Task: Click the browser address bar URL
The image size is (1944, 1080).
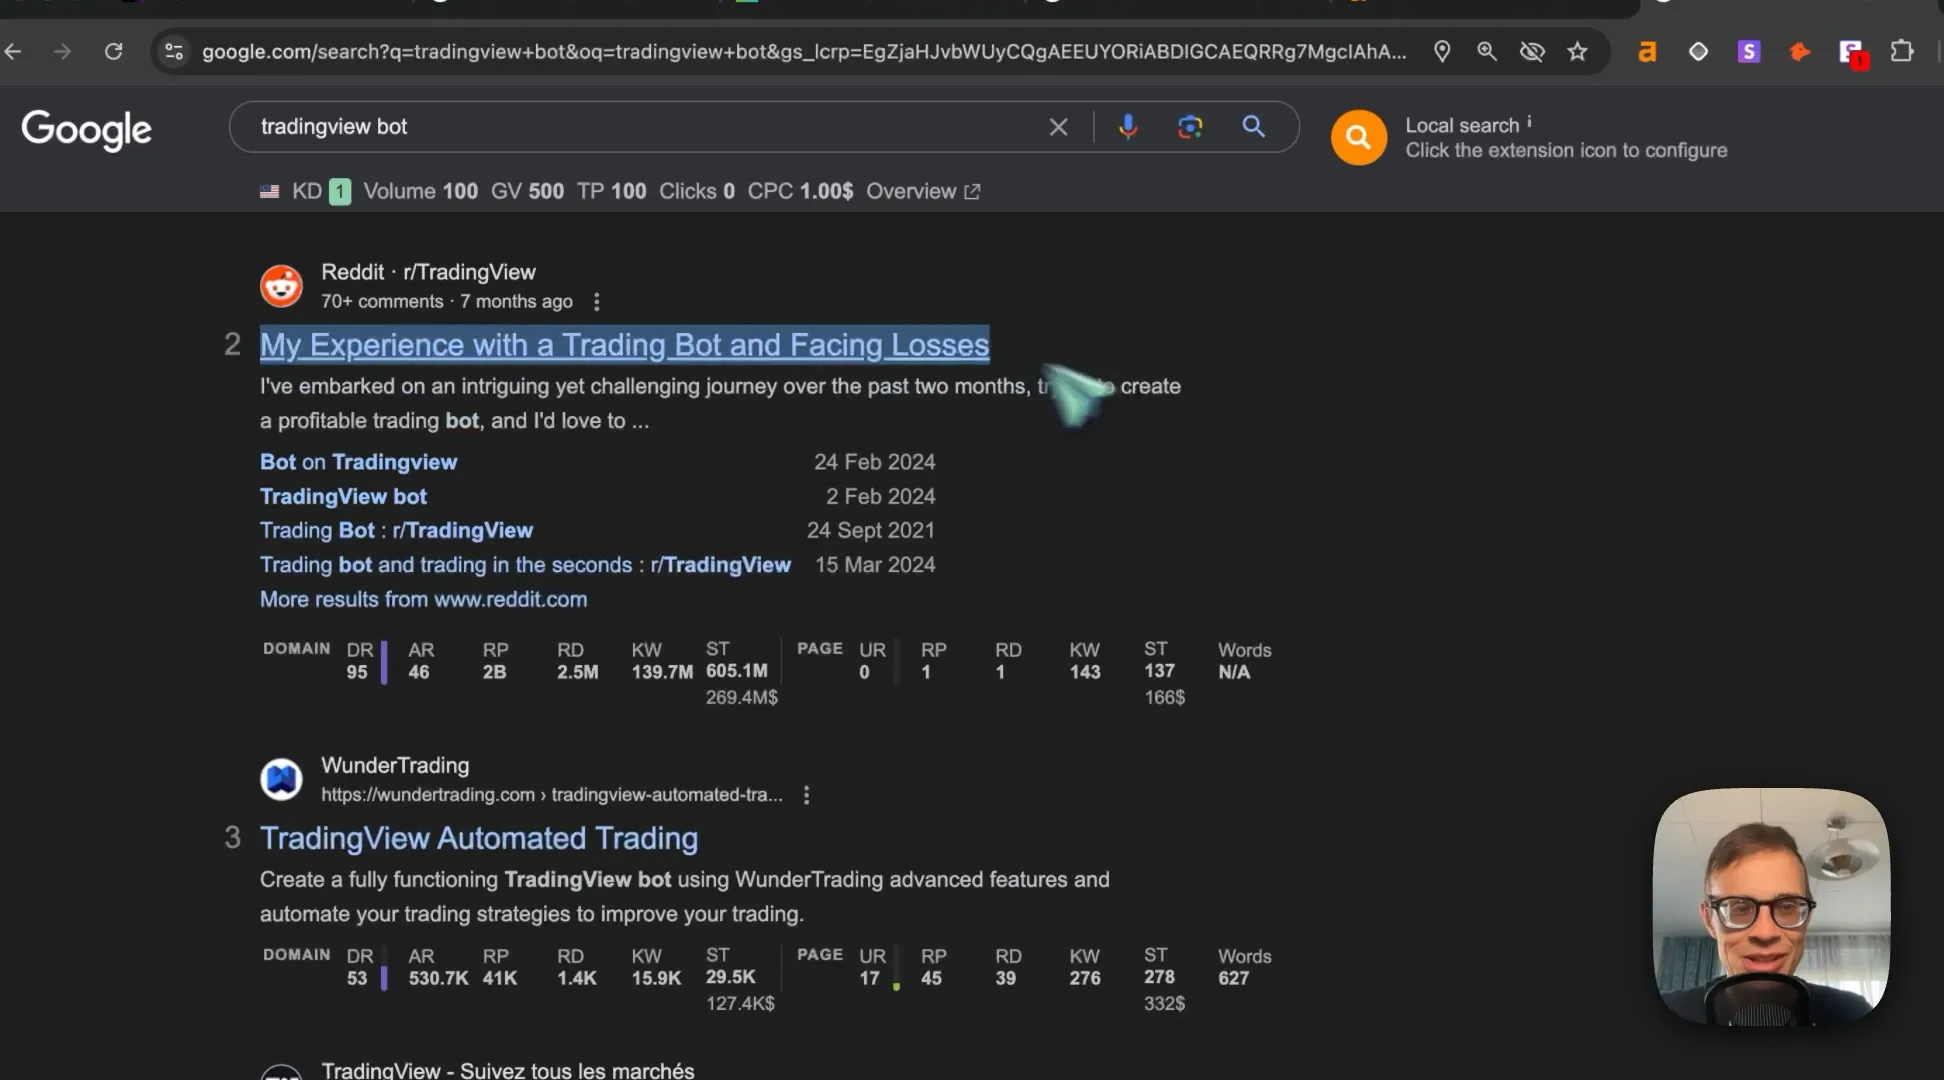Action: pyautogui.click(x=803, y=52)
